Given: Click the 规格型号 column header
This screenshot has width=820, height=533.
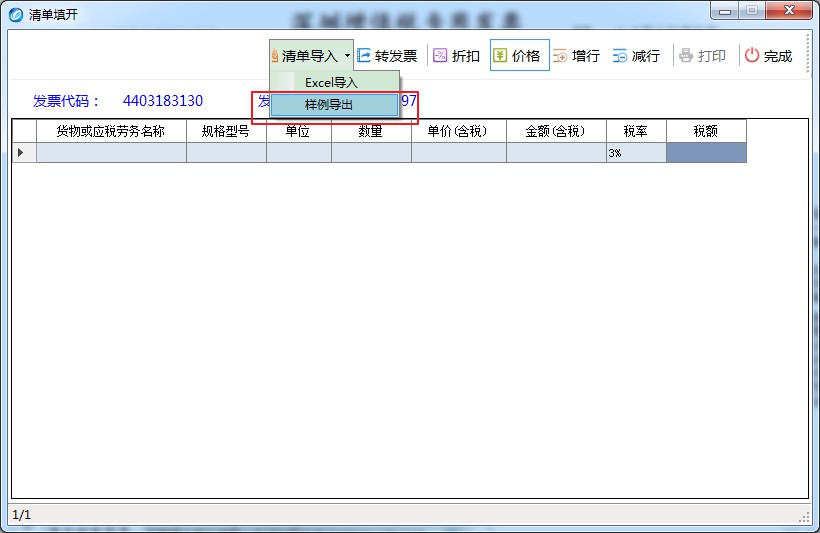Looking at the screenshot, I should click(226, 131).
